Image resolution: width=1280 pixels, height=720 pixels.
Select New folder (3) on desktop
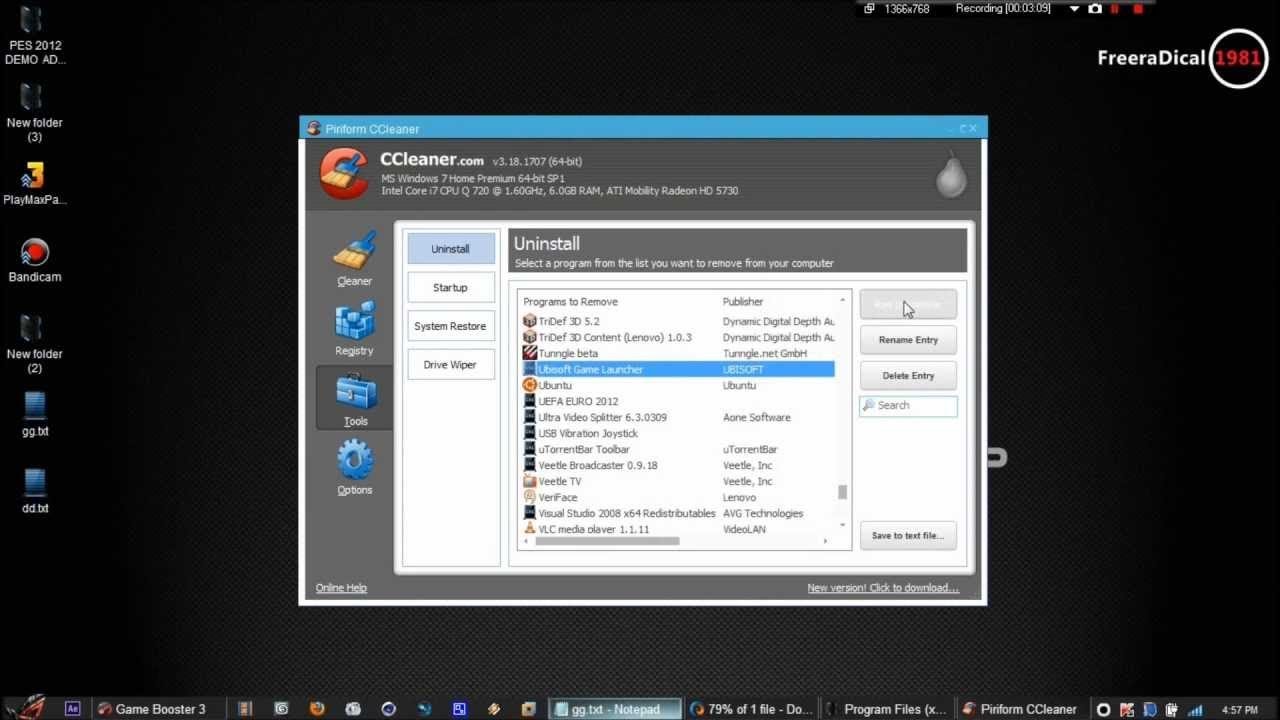34,113
